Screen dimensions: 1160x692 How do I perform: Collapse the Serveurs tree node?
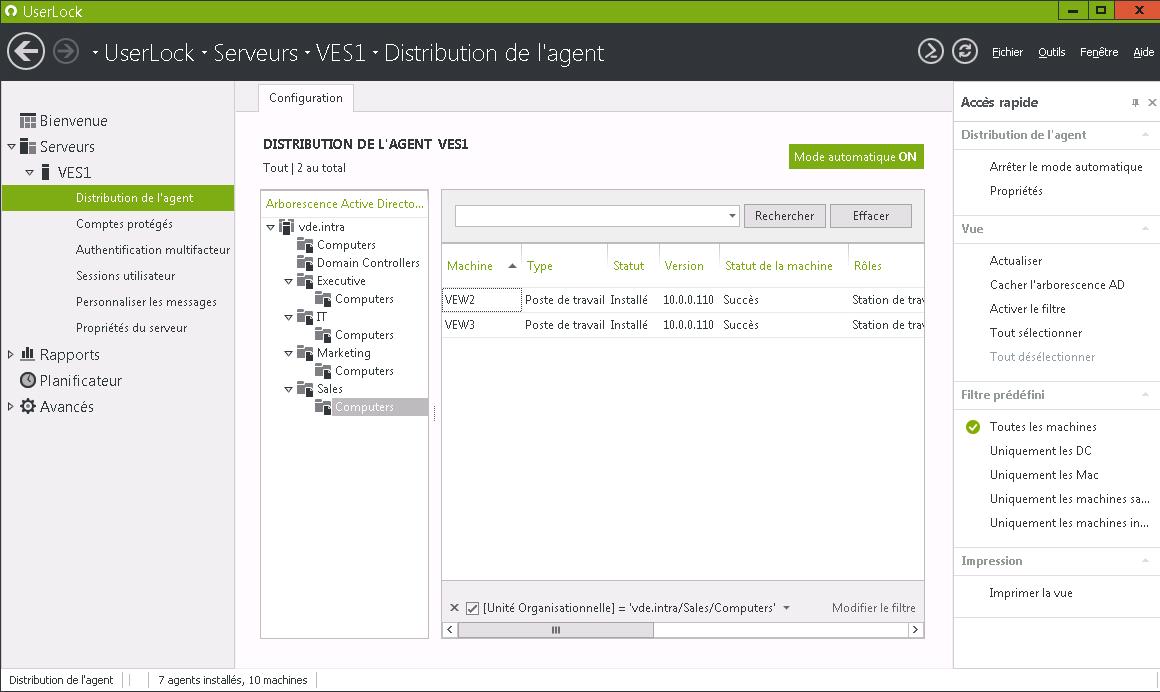11,147
